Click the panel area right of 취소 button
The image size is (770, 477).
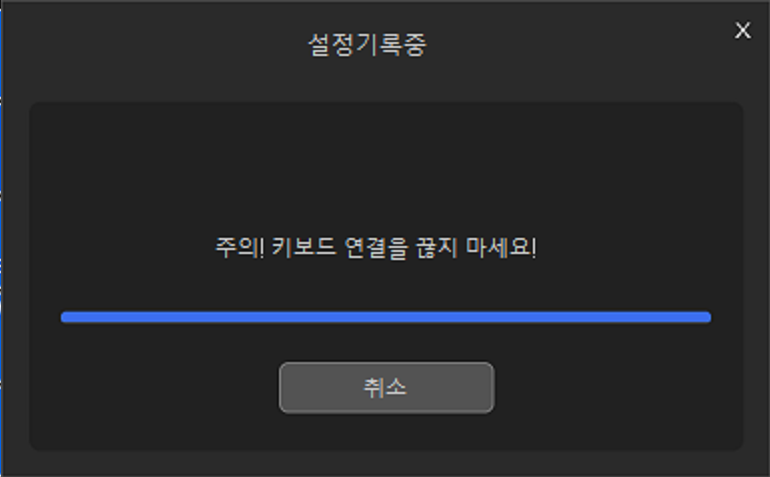[x=619, y=388]
